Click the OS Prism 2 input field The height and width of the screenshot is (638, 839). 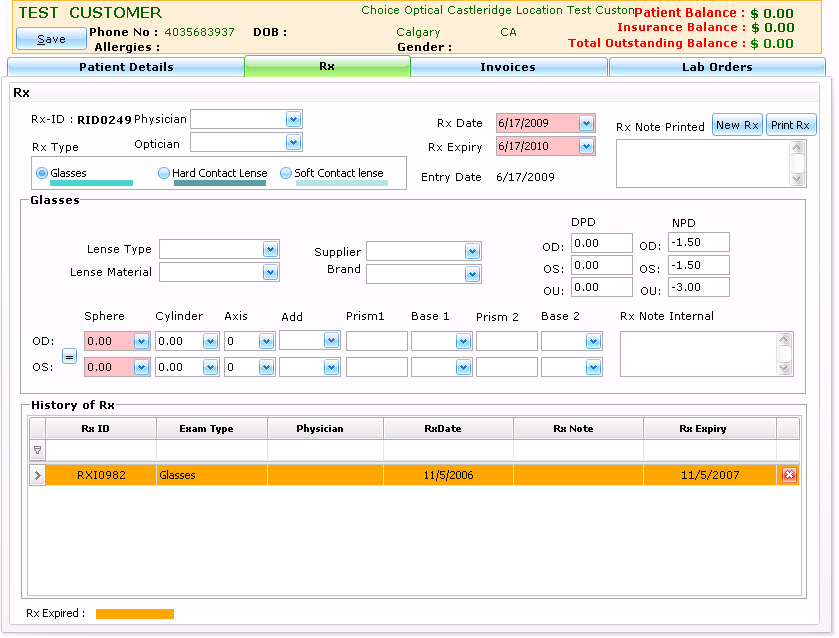tap(507, 367)
